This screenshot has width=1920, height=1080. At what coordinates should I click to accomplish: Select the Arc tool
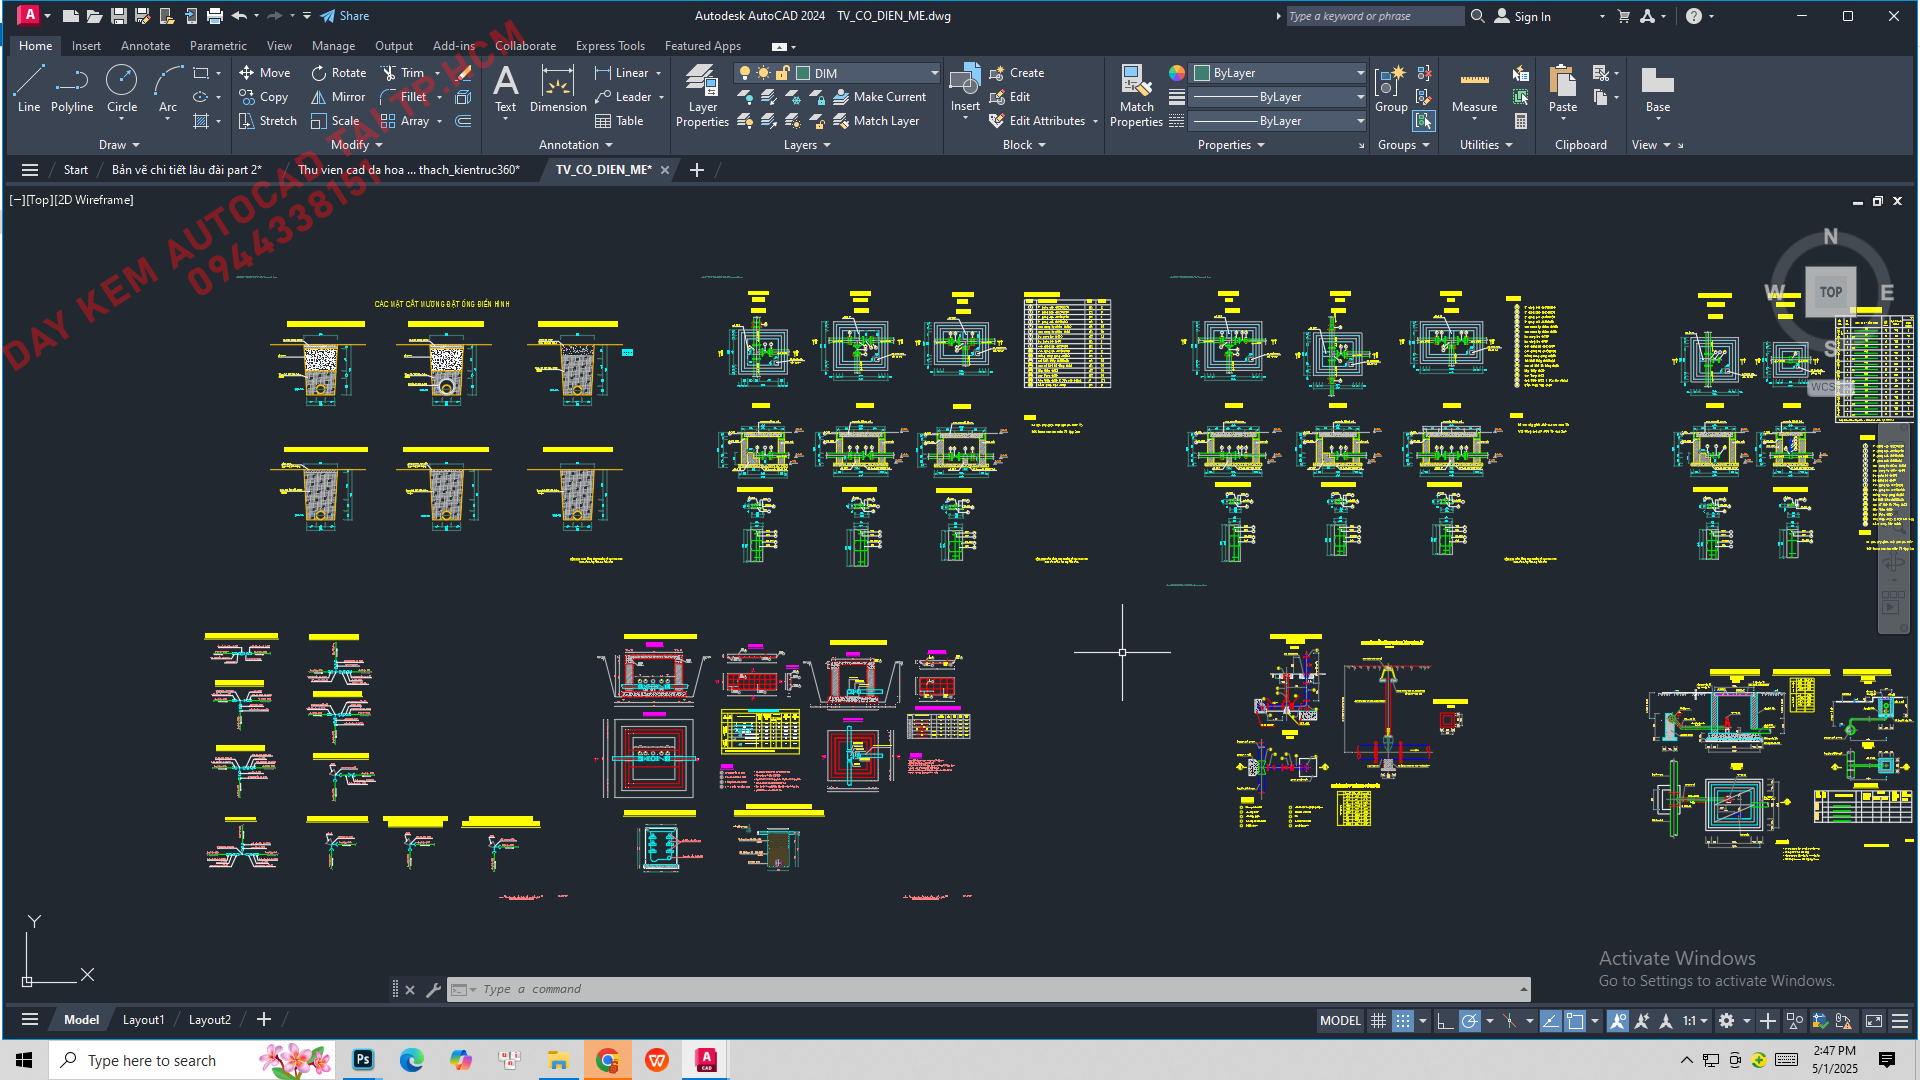pos(168,89)
